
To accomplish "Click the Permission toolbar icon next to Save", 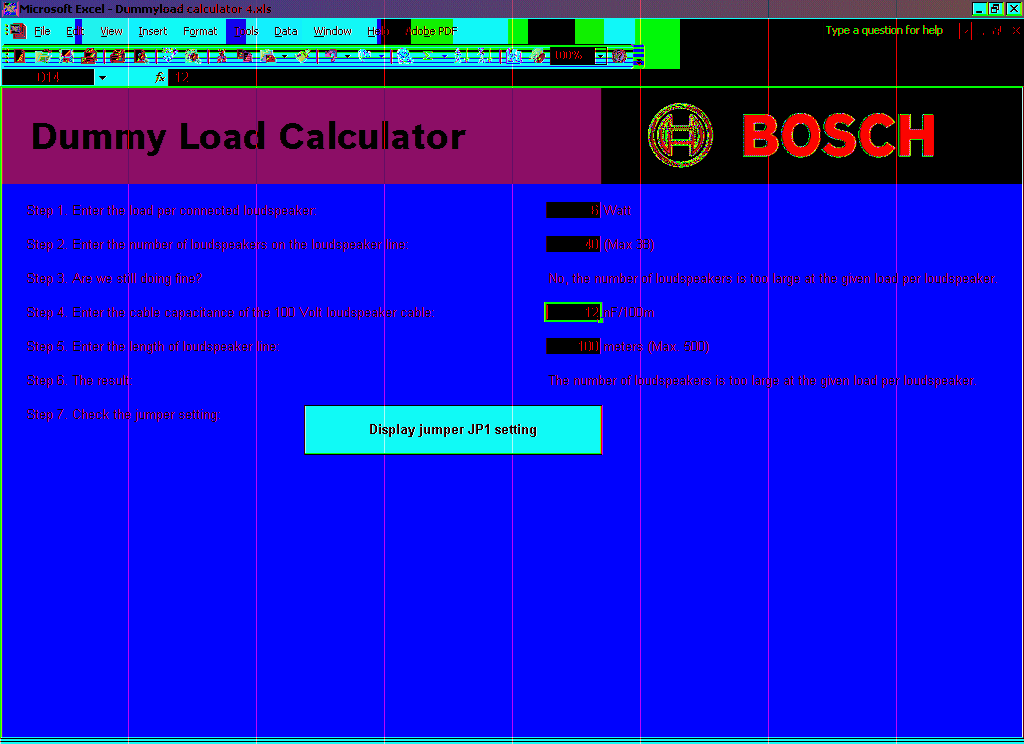I will click(x=89, y=56).
